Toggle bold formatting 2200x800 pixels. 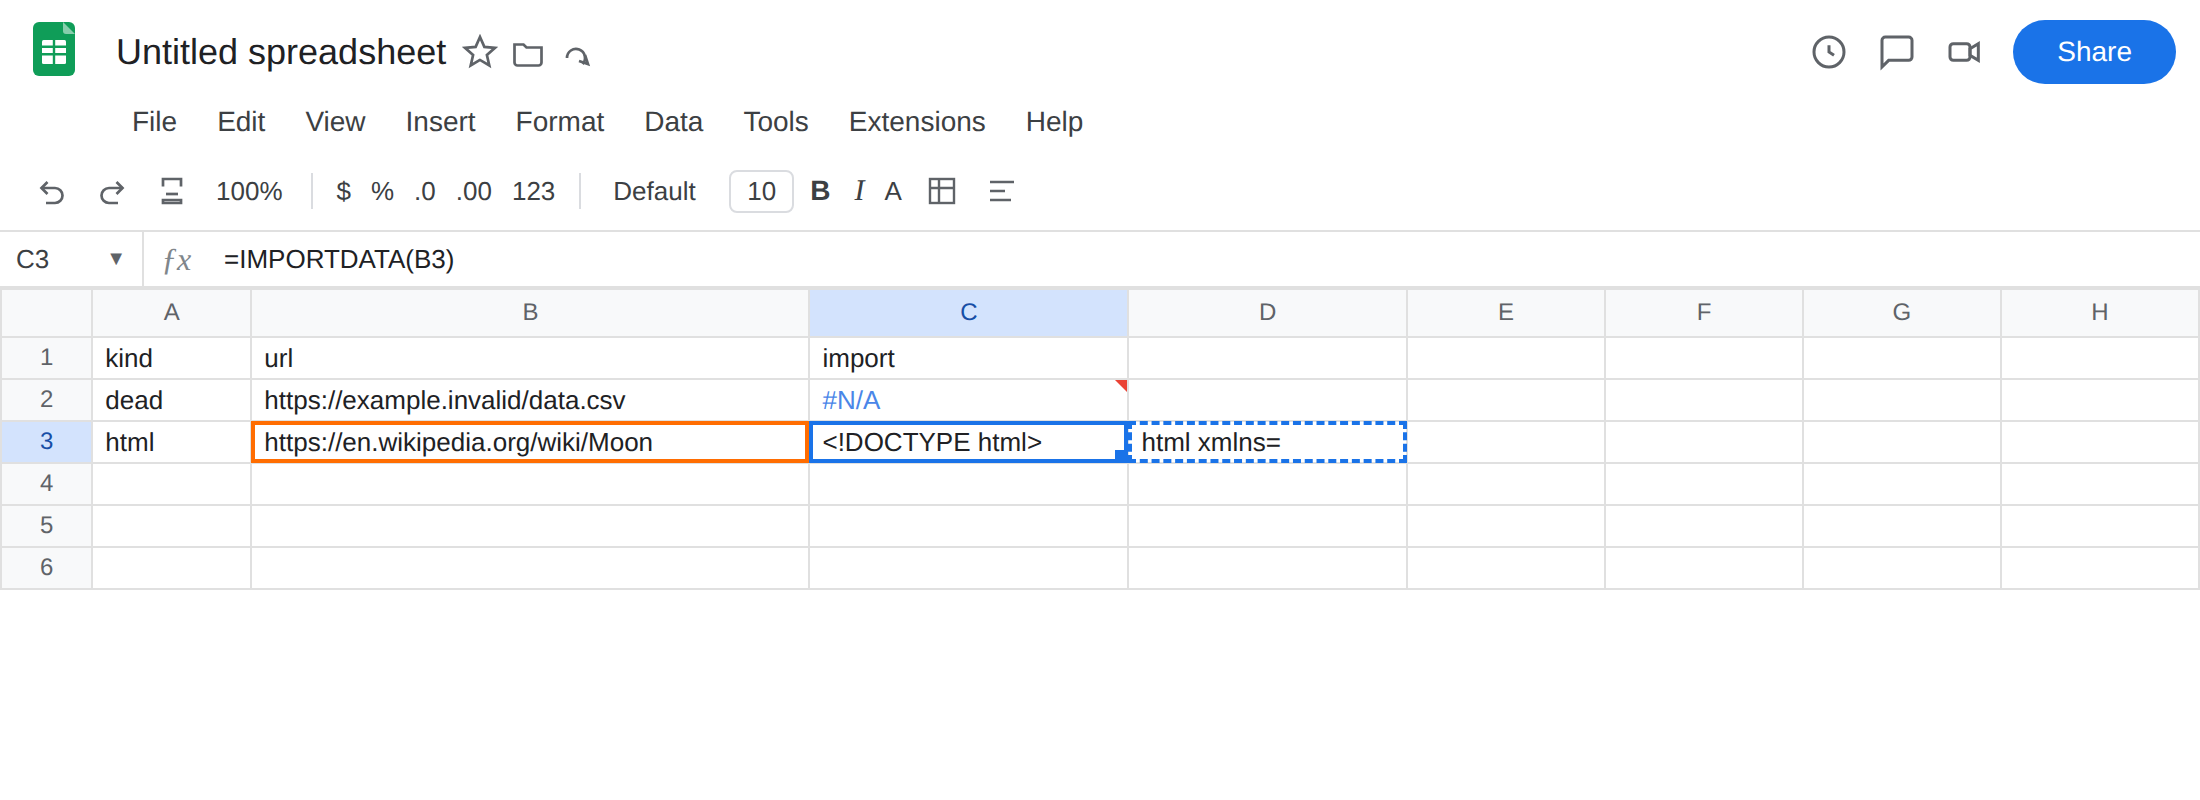pyautogui.click(x=820, y=191)
